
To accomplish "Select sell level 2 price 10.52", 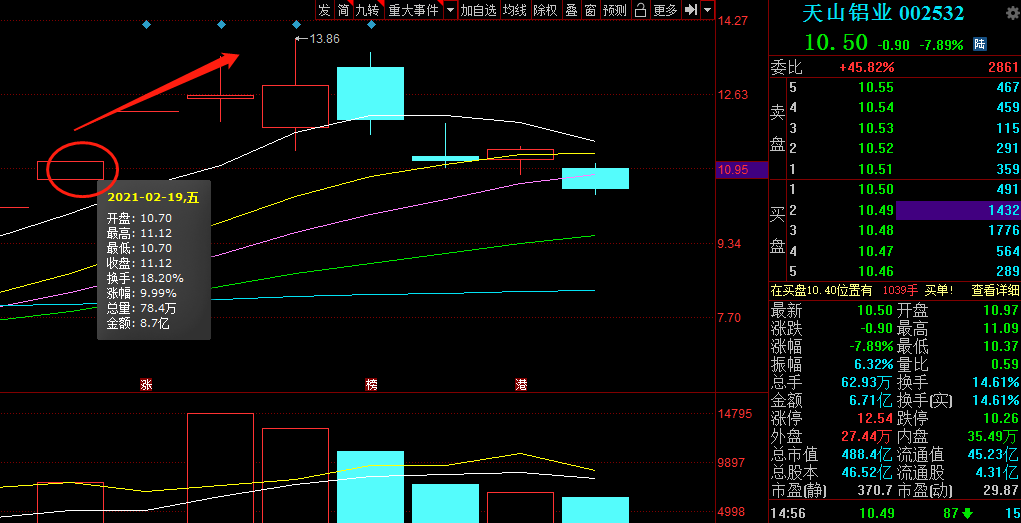I will tap(876, 148).
